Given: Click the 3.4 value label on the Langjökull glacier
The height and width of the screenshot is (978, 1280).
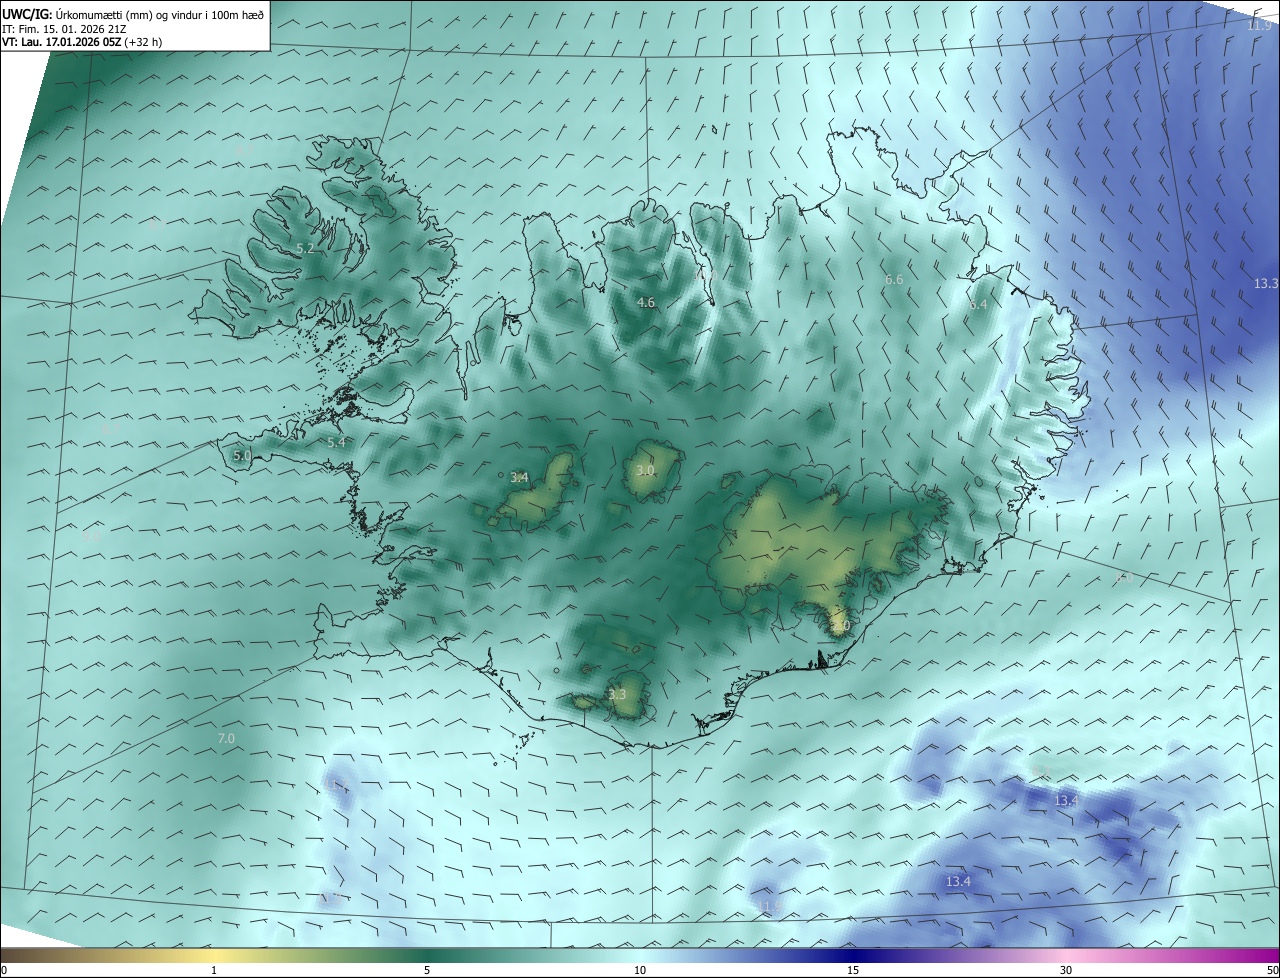Looking at the screenshot, I should (519, 478).
